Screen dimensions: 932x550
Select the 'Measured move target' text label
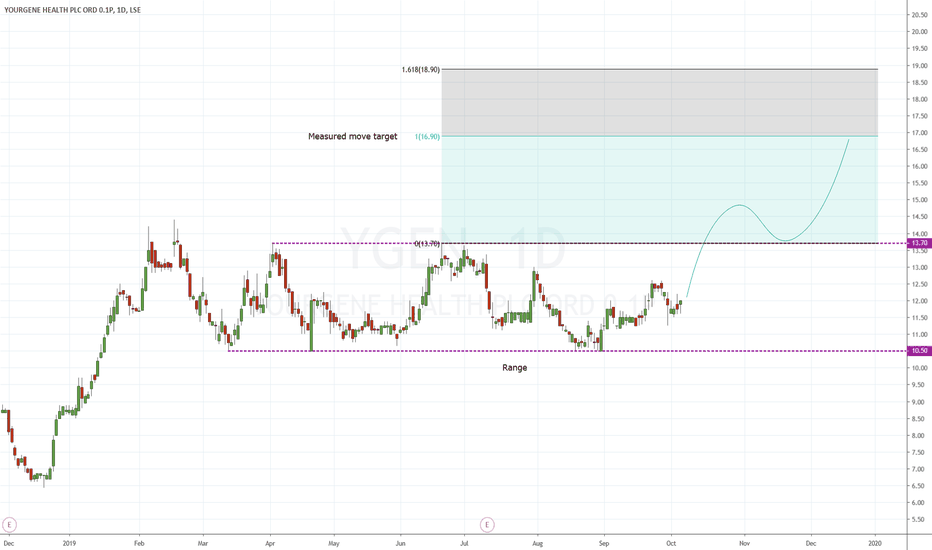coord(352,136)
